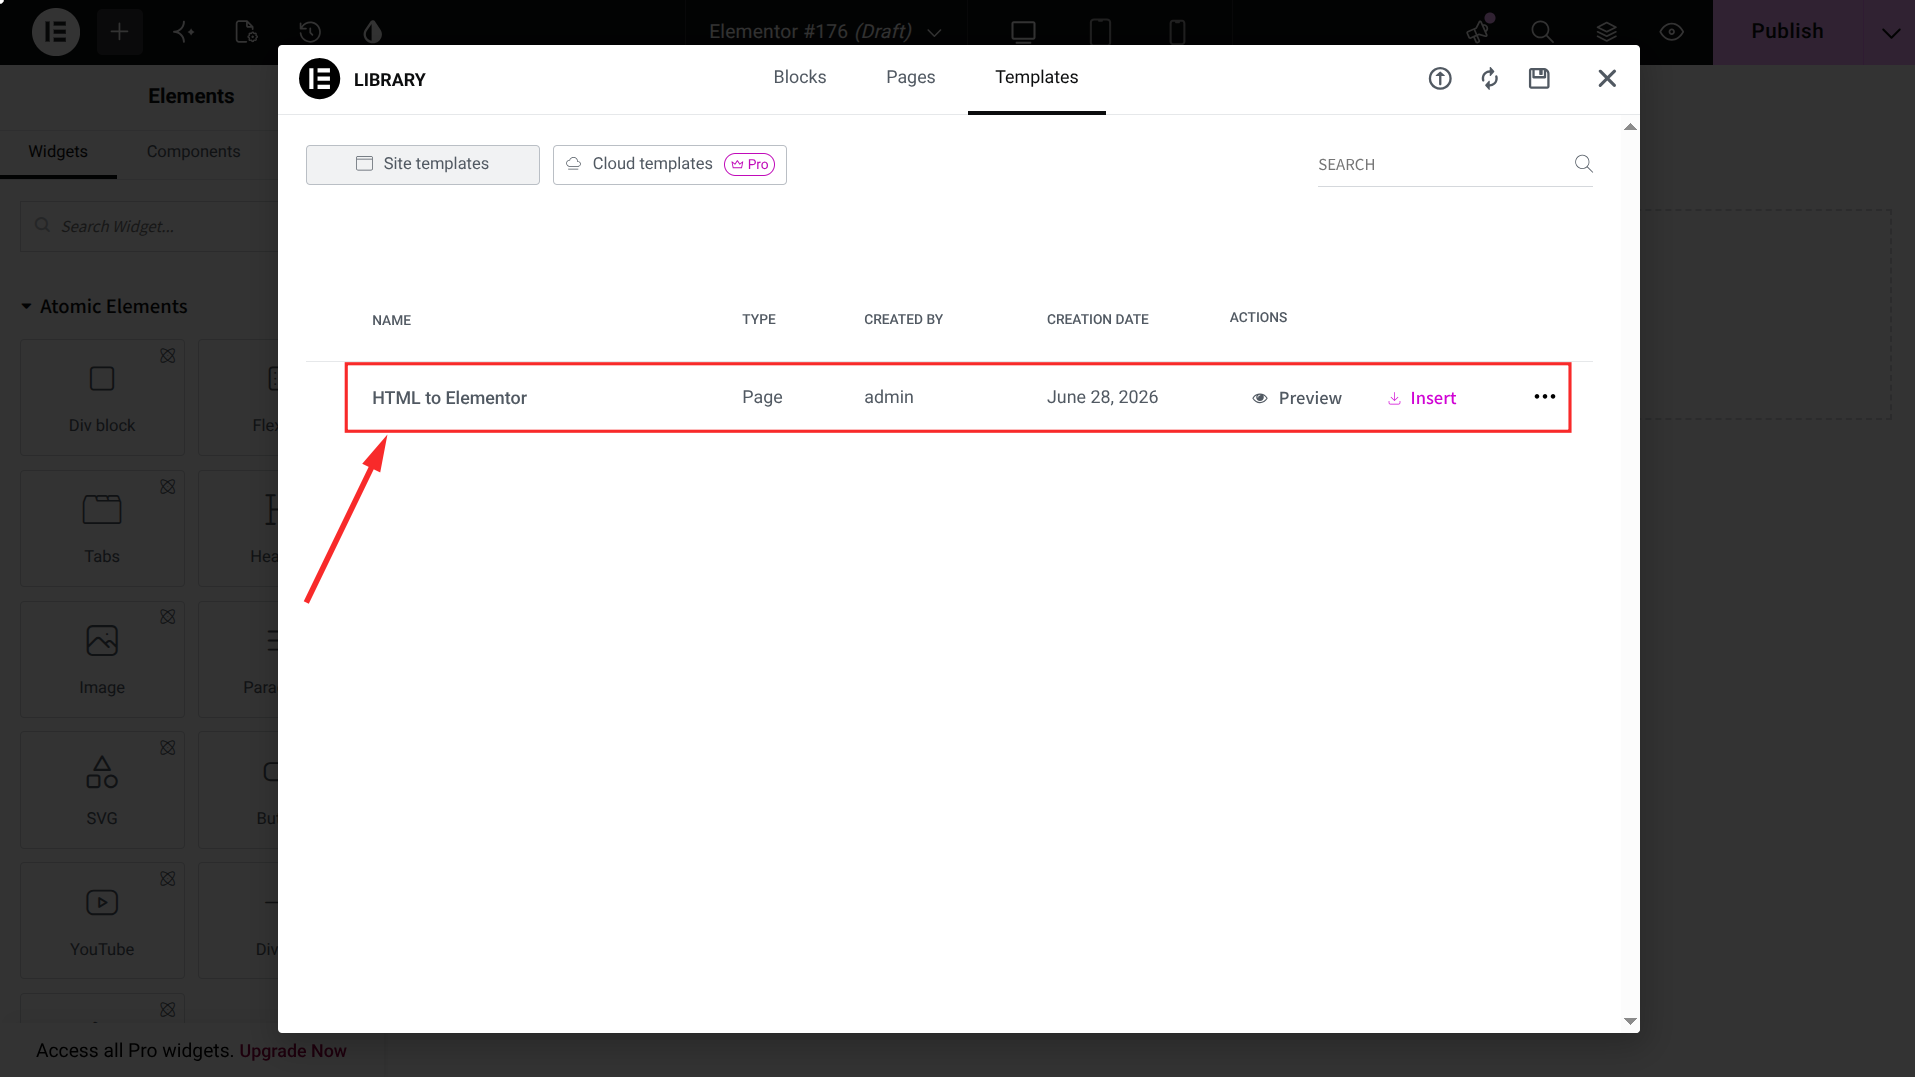Click the library search magnifier icon
Screen dimensions: 1915x1077
(1583, 163)
